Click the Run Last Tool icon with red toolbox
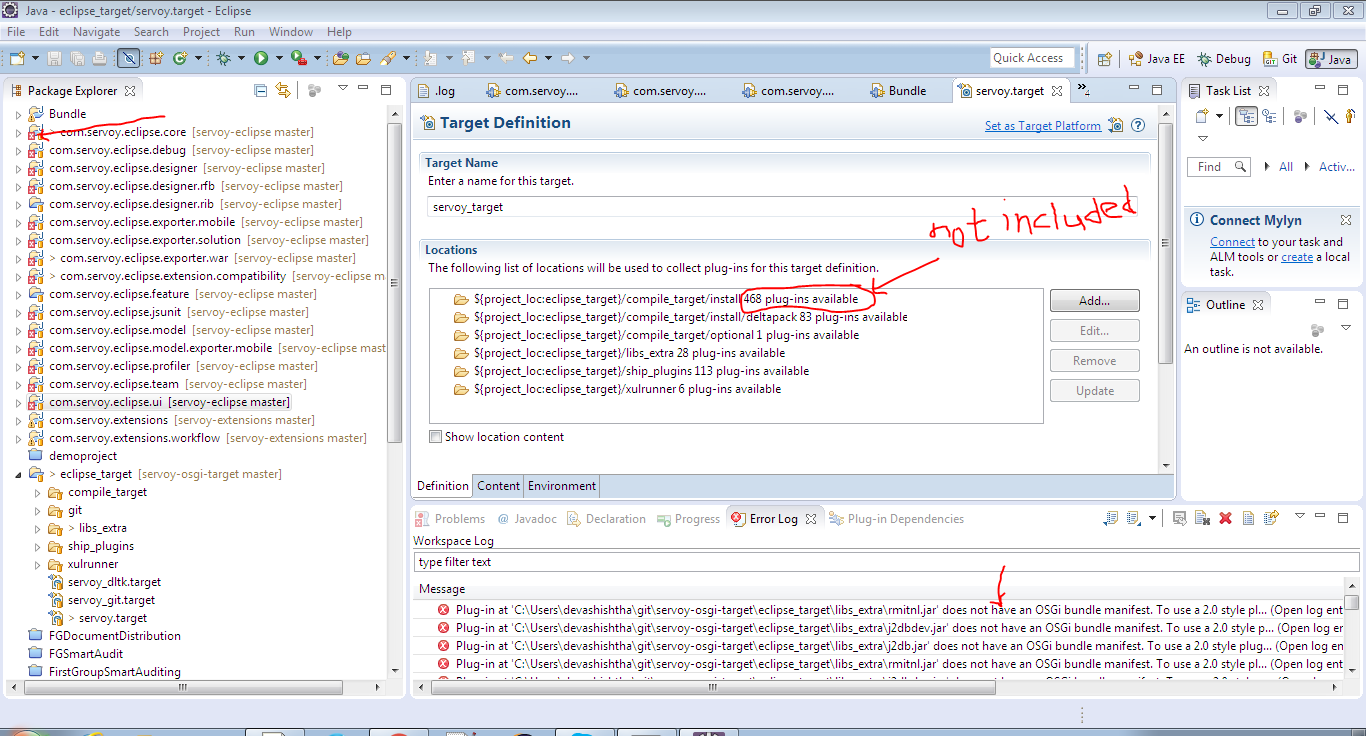The image size is (1366, 736). pyautogui.click(x=298, y=58)
